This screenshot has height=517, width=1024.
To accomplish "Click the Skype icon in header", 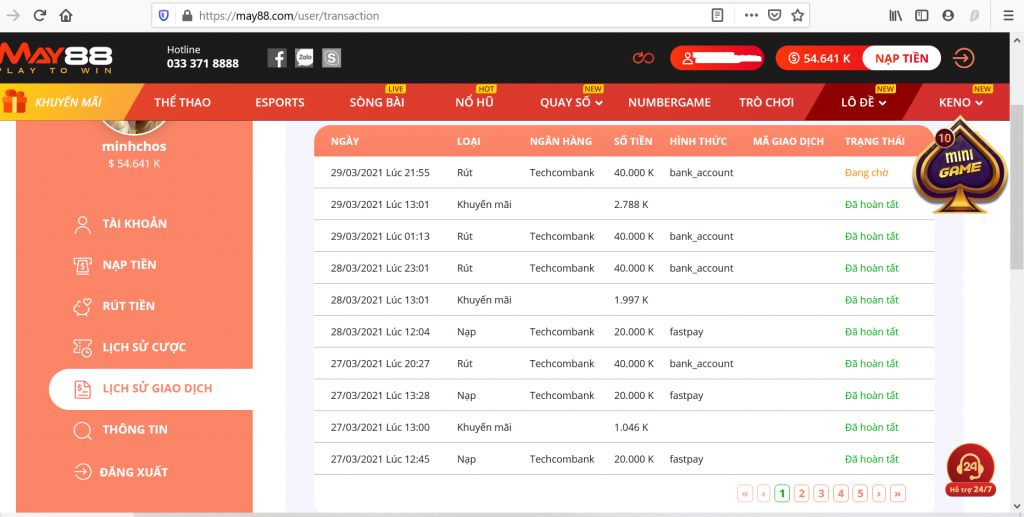I will 332,58.
